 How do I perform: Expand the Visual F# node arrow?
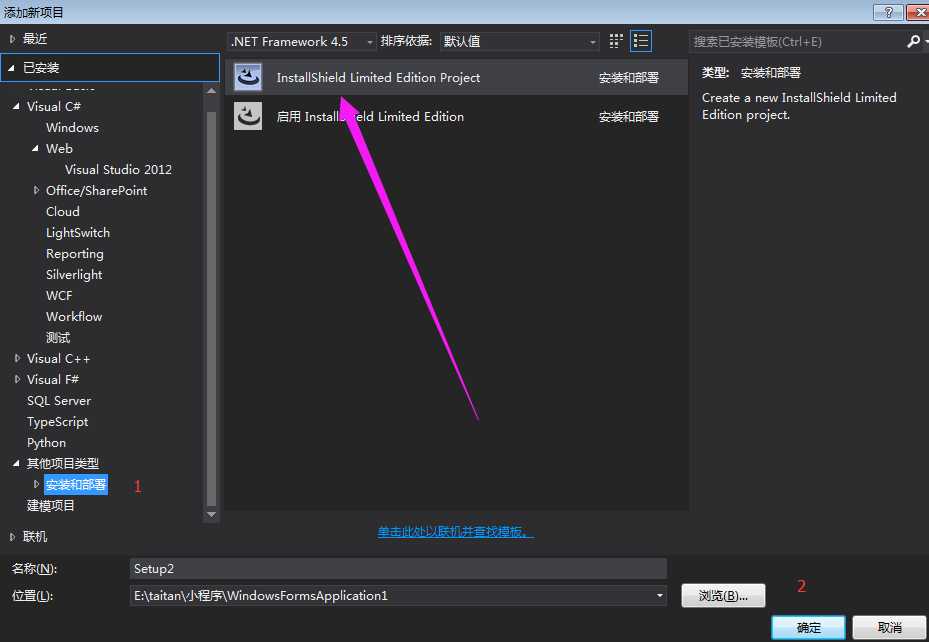17,379
